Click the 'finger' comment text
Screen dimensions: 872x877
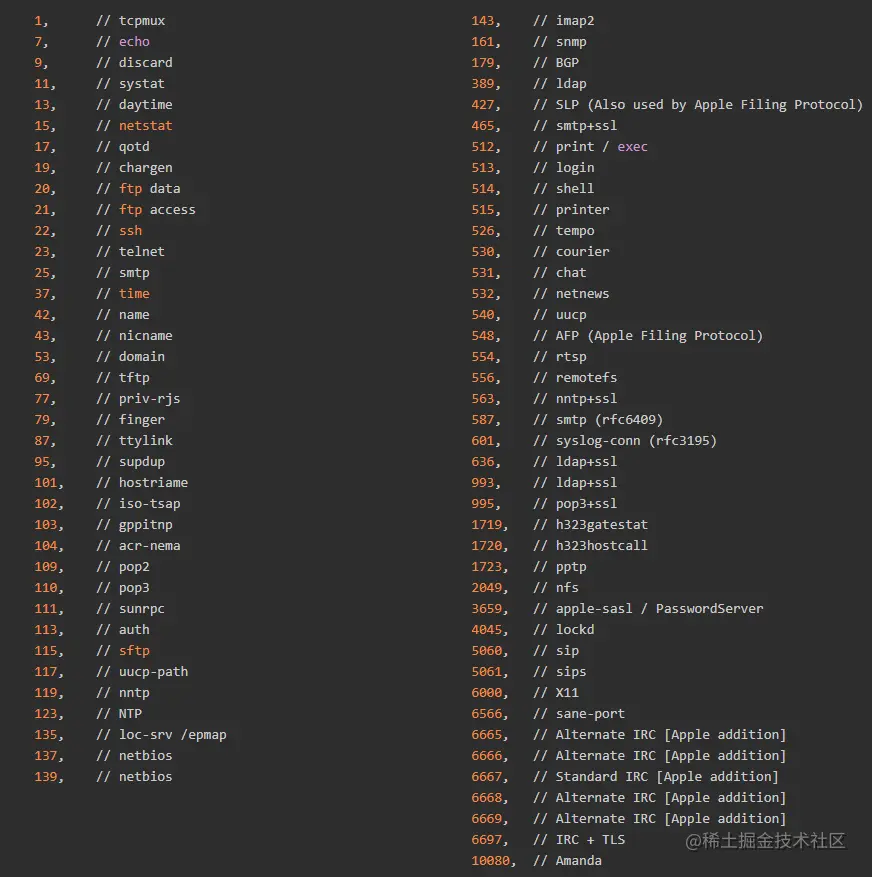coord(142,419)
